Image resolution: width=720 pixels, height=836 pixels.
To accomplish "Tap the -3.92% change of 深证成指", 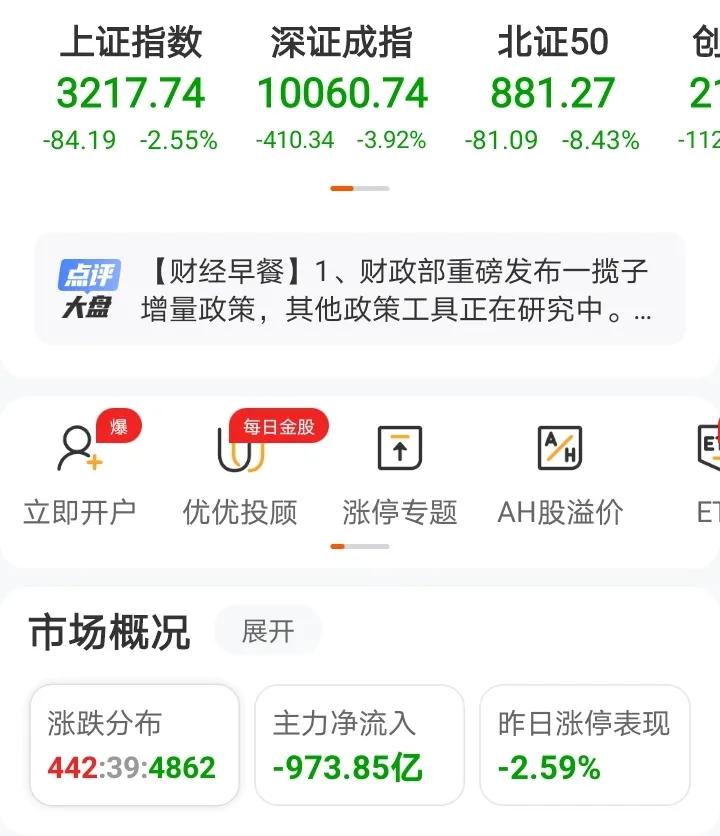I will tap(391, 141).
